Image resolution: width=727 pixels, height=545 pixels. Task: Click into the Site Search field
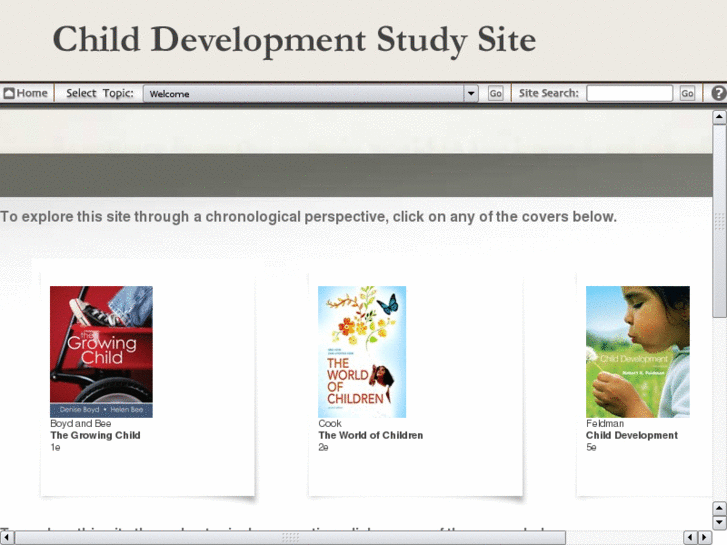click(630, 93)
